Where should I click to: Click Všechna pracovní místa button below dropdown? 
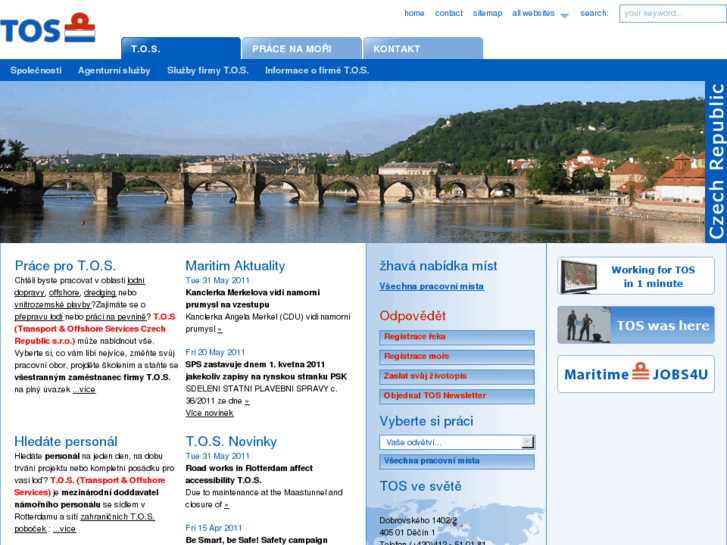coord(457,462)
